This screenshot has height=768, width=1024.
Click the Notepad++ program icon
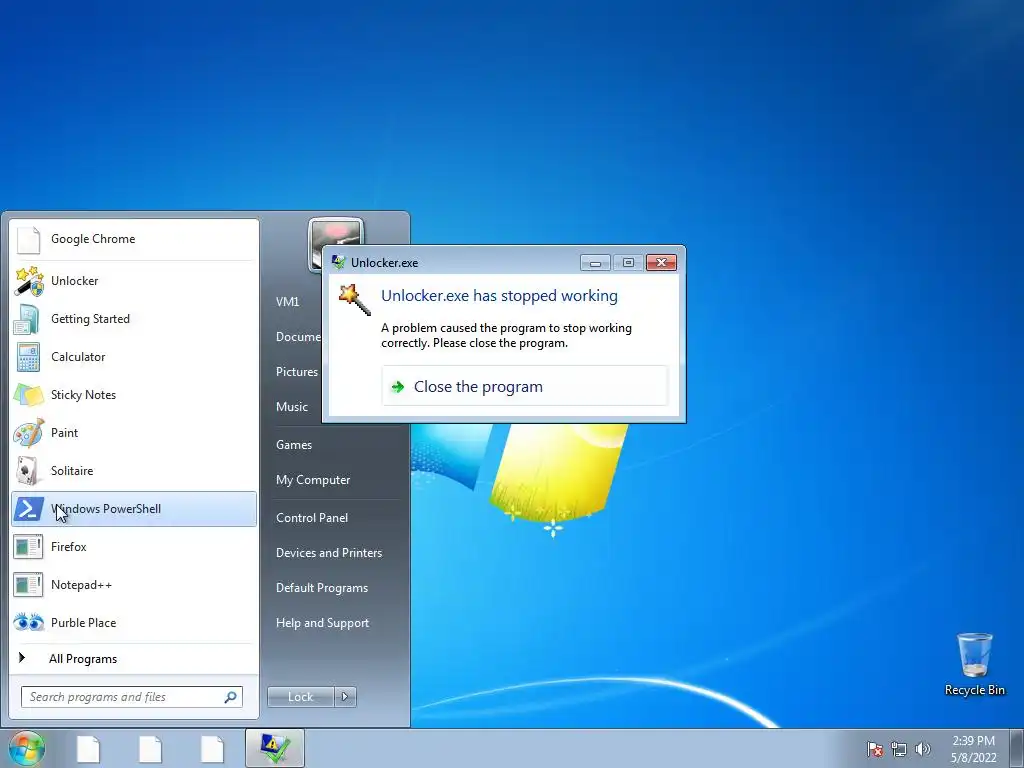[28, 584]
